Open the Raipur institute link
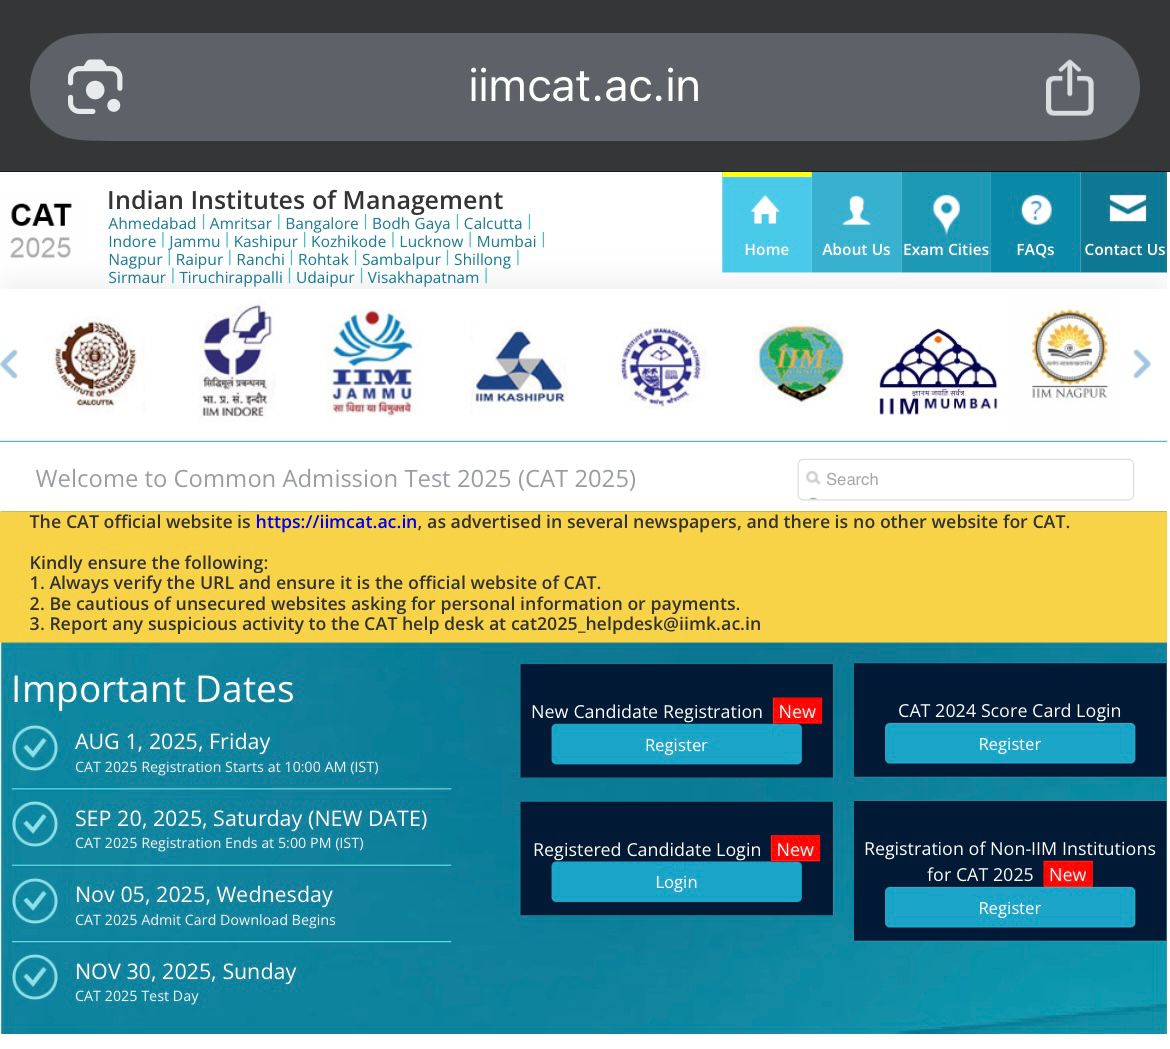 click(x=199, y=259)
